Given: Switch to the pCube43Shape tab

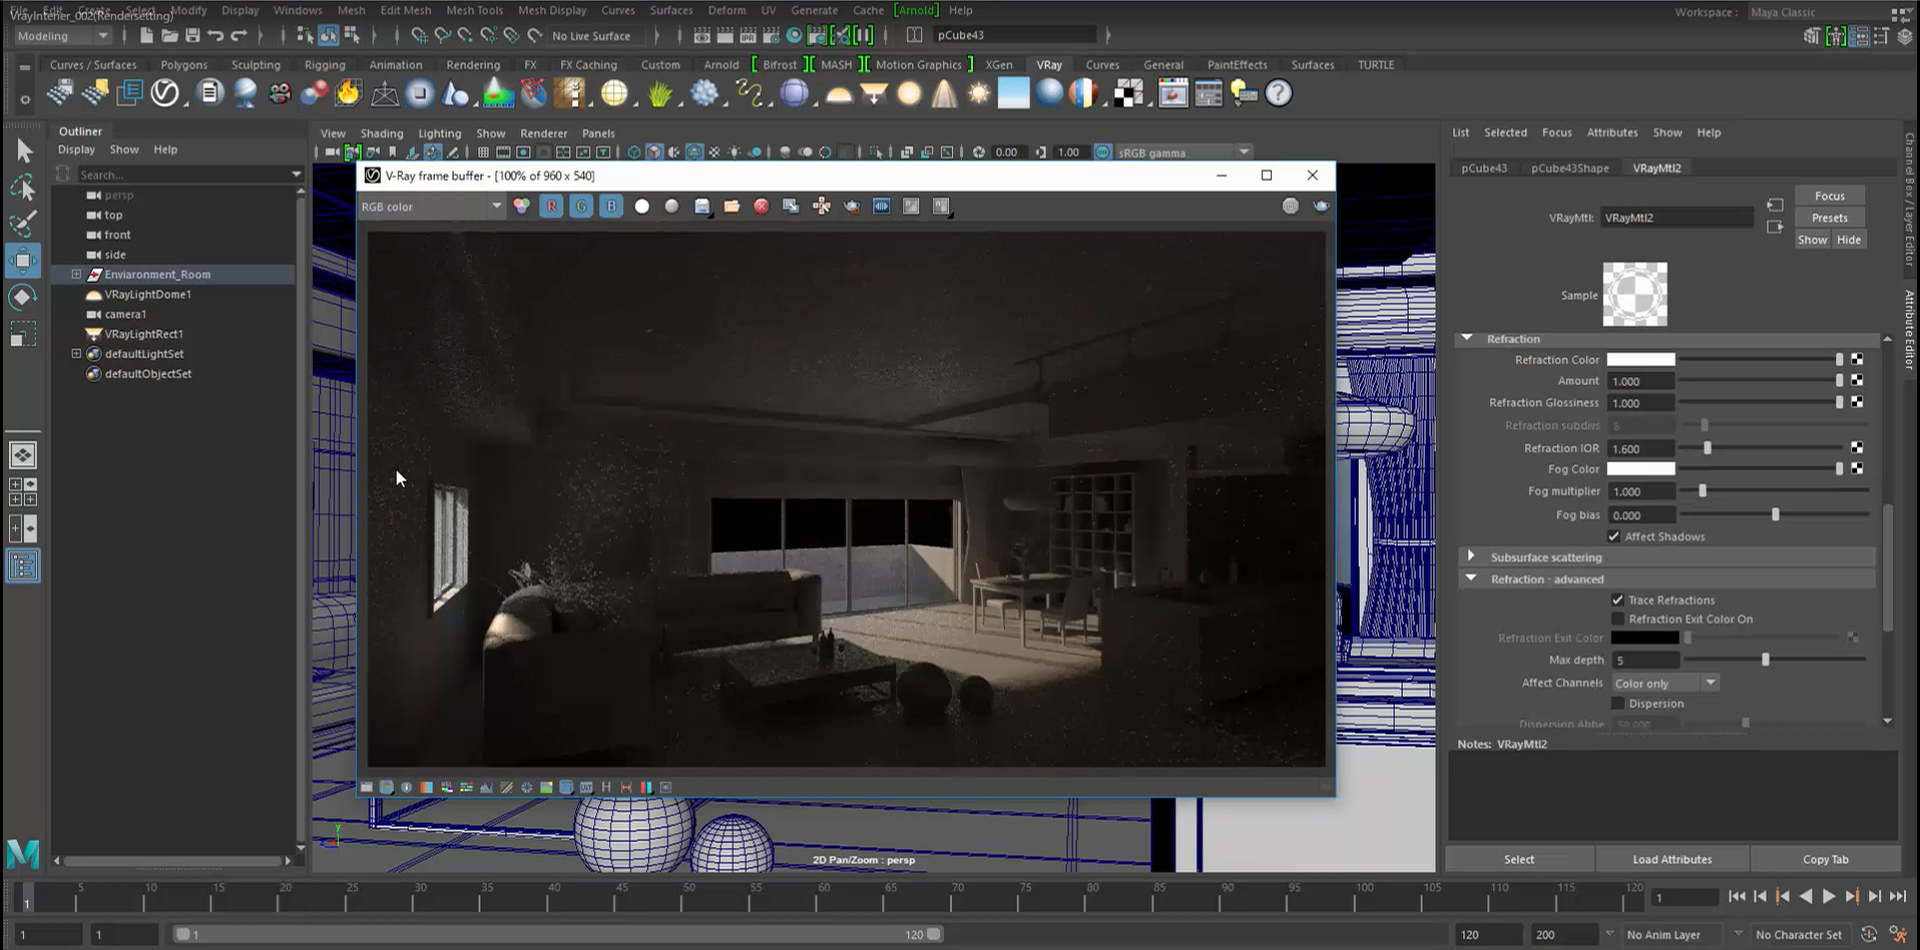Looking at the screenshot, I should pos(1570,167).
